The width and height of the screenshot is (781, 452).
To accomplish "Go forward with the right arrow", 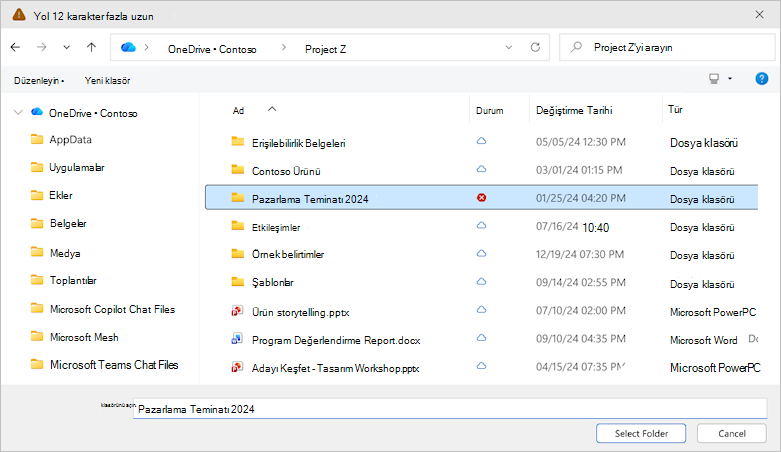I will 42,47.
